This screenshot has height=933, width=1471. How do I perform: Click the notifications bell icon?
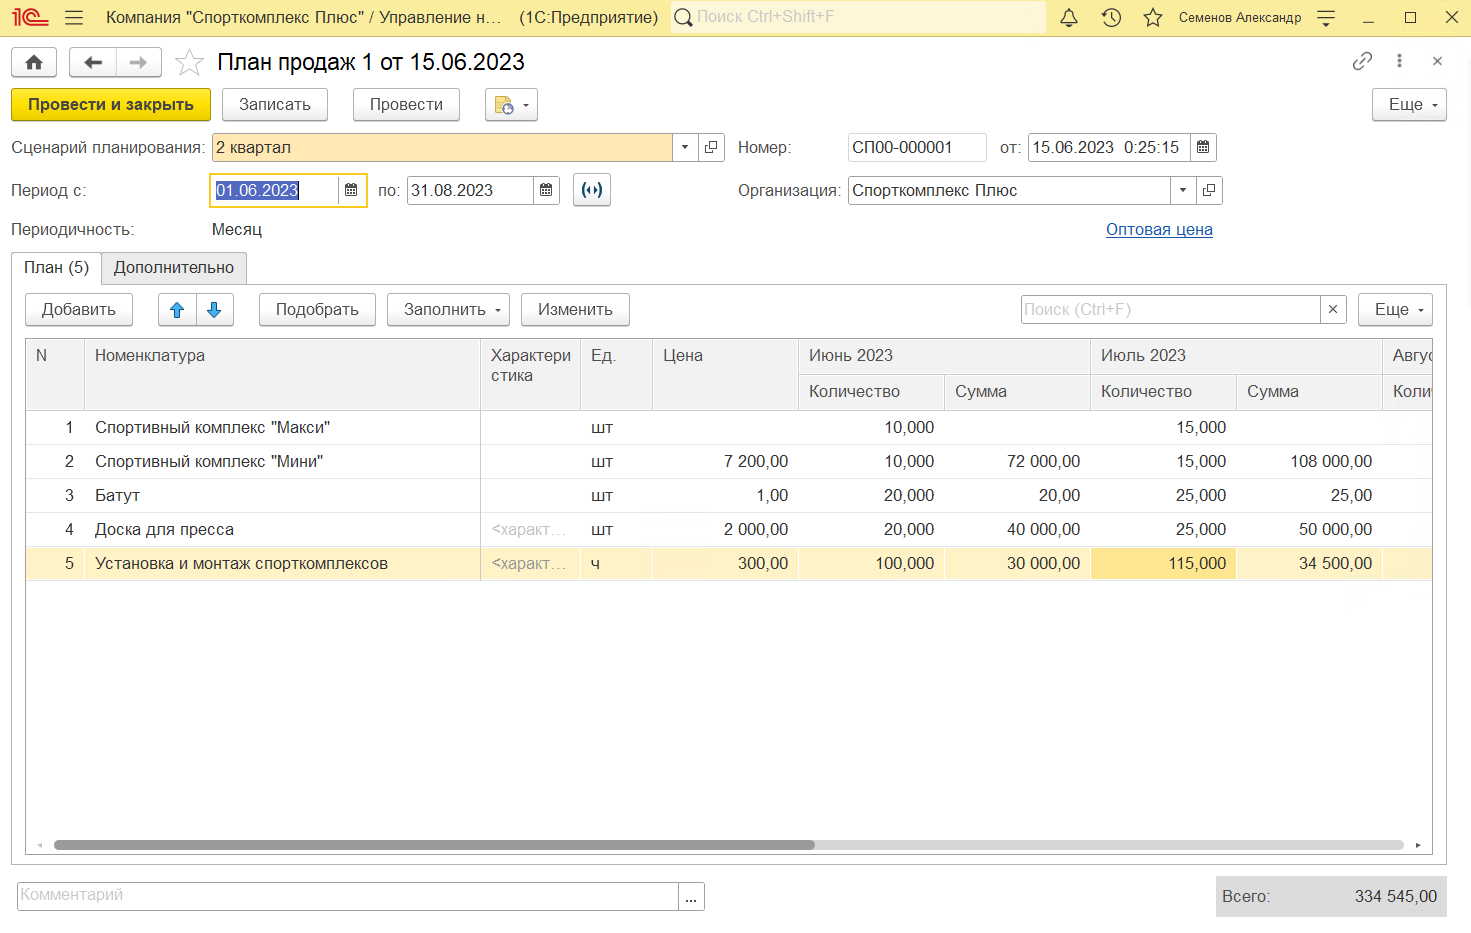coord(1069,18)
